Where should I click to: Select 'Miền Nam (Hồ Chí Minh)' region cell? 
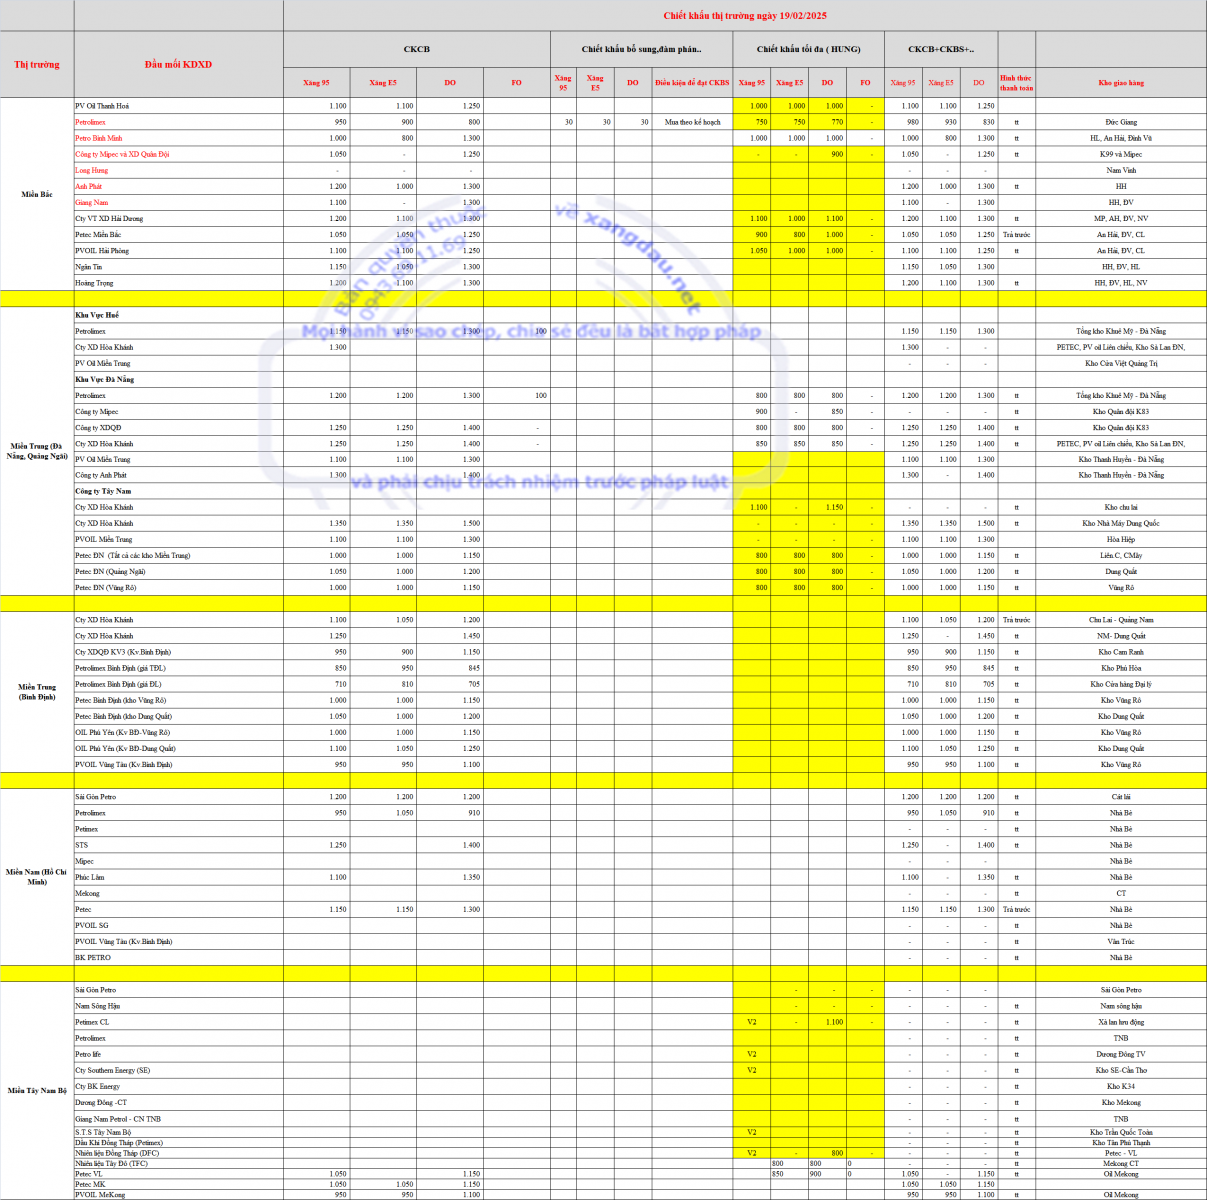click(37, 877)
